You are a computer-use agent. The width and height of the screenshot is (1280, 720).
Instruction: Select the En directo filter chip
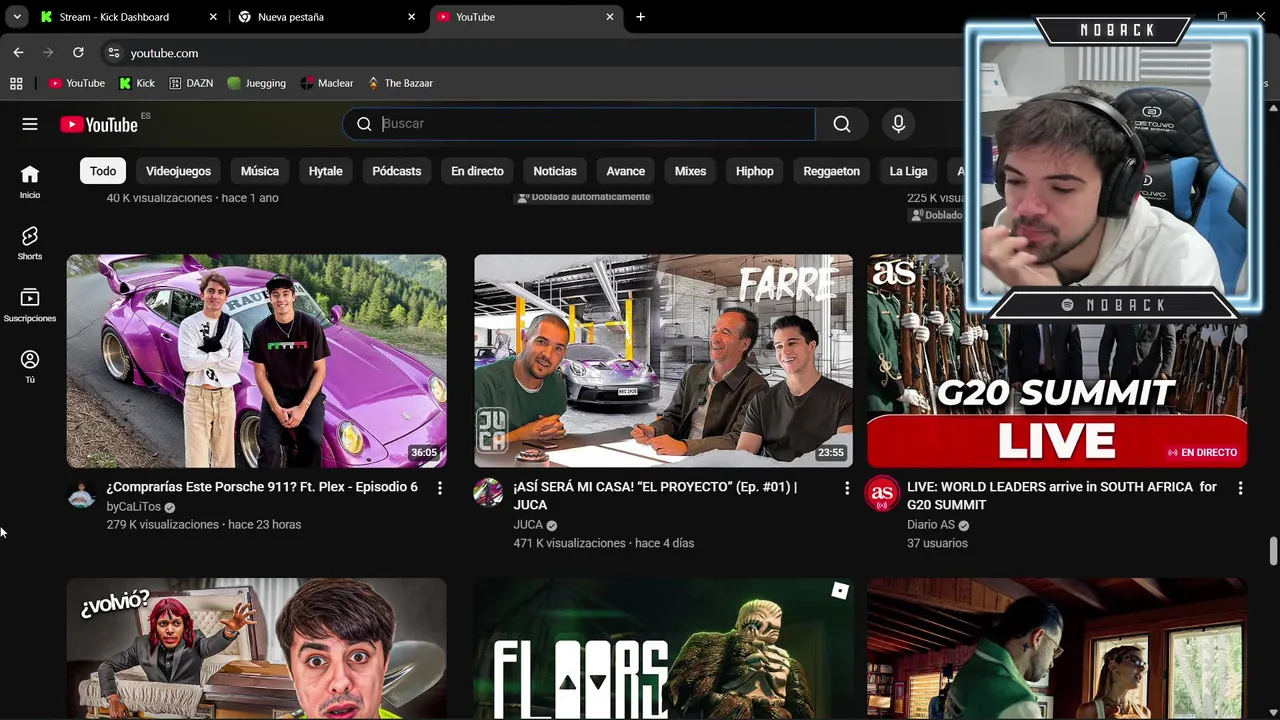tap(477, 171)
